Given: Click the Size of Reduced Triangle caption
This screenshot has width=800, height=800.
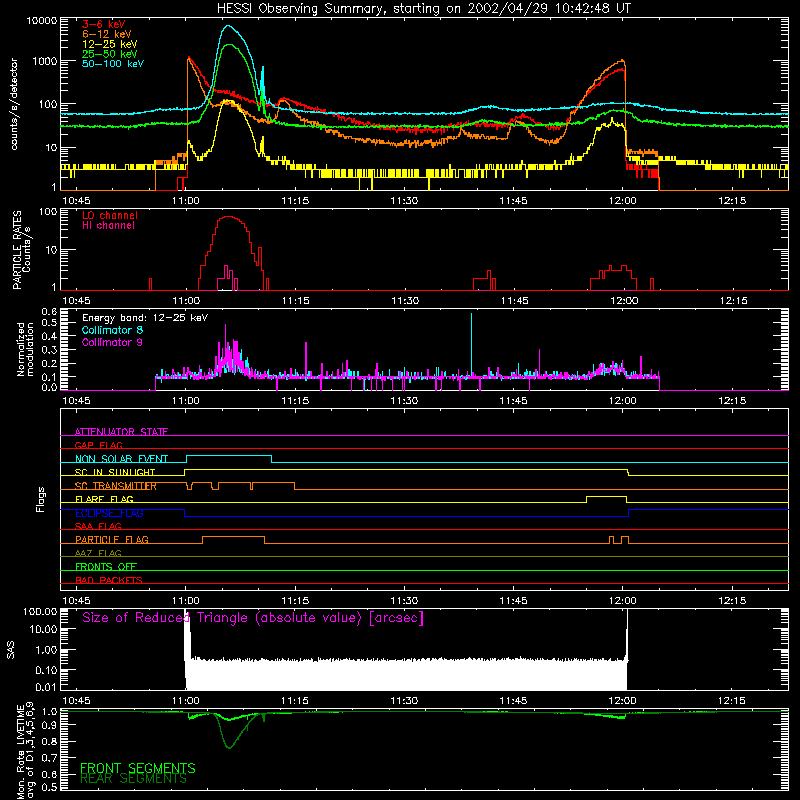Looking at the screenshot, I should [253, 618].
